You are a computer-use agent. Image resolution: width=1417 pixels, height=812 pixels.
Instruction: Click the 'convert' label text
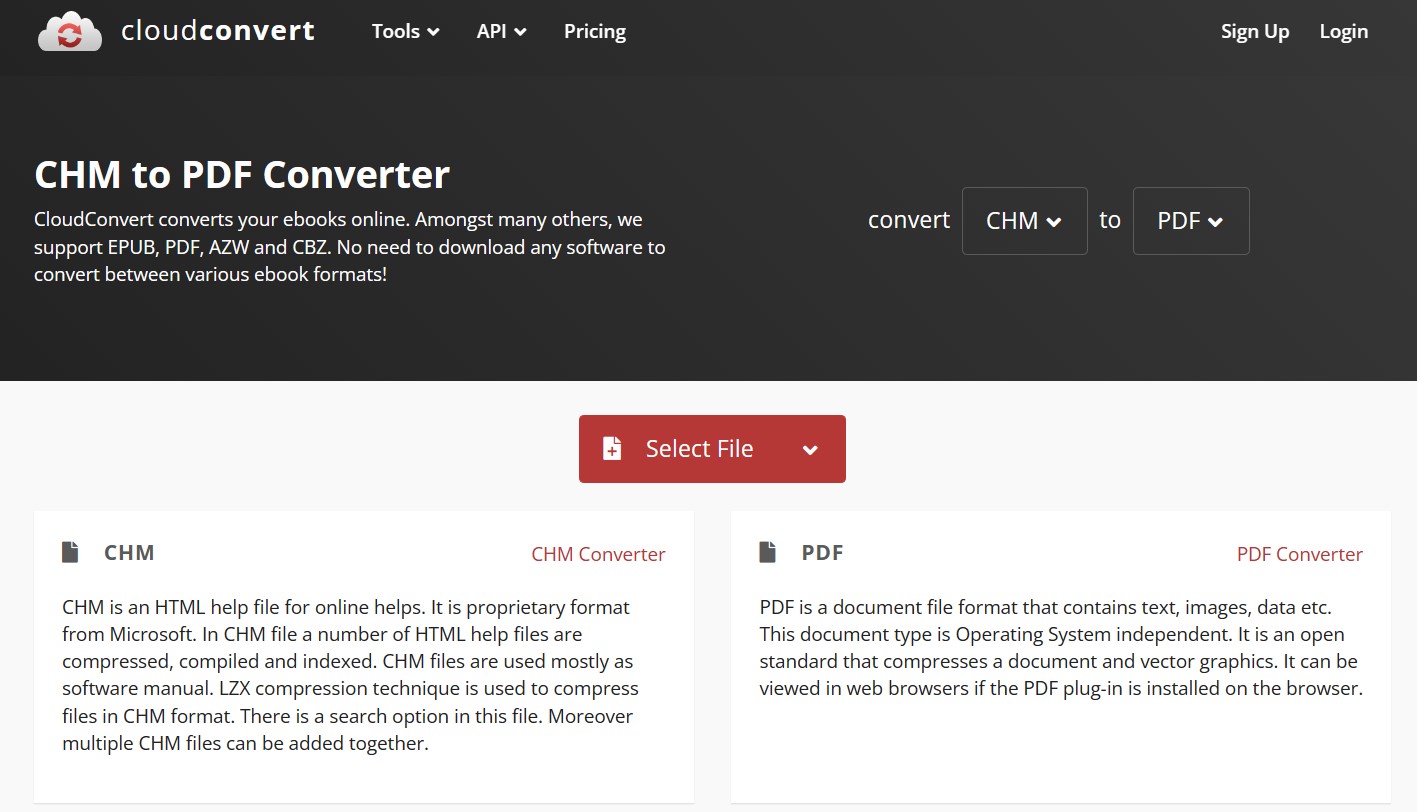pos(909,220)
